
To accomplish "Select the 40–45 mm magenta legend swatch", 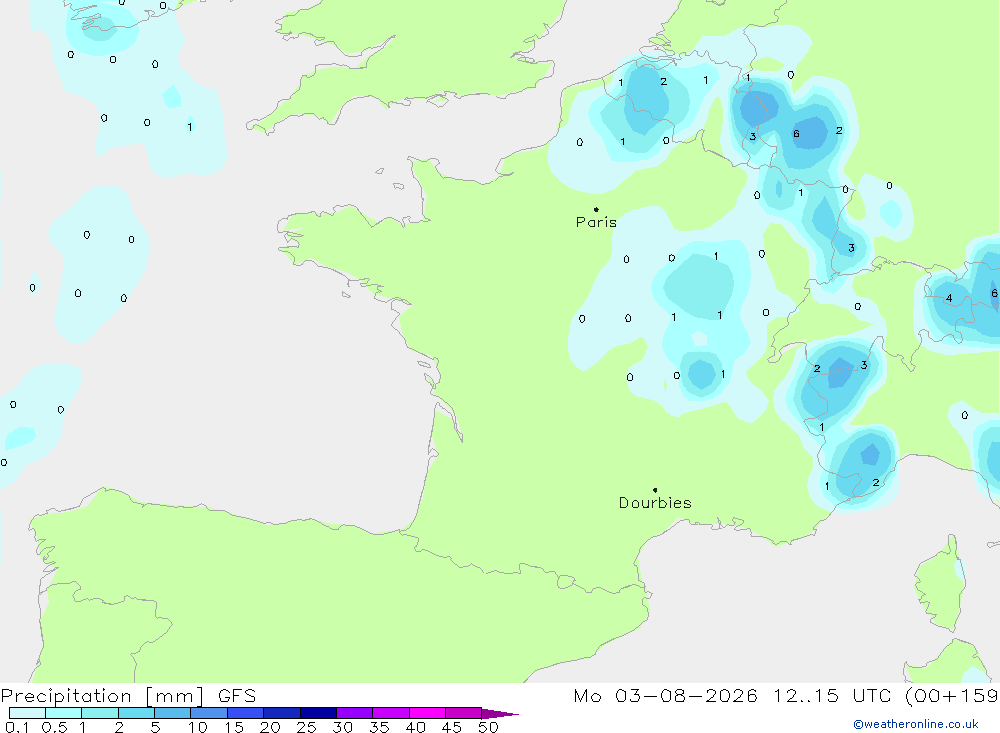I will click(427, 713).
